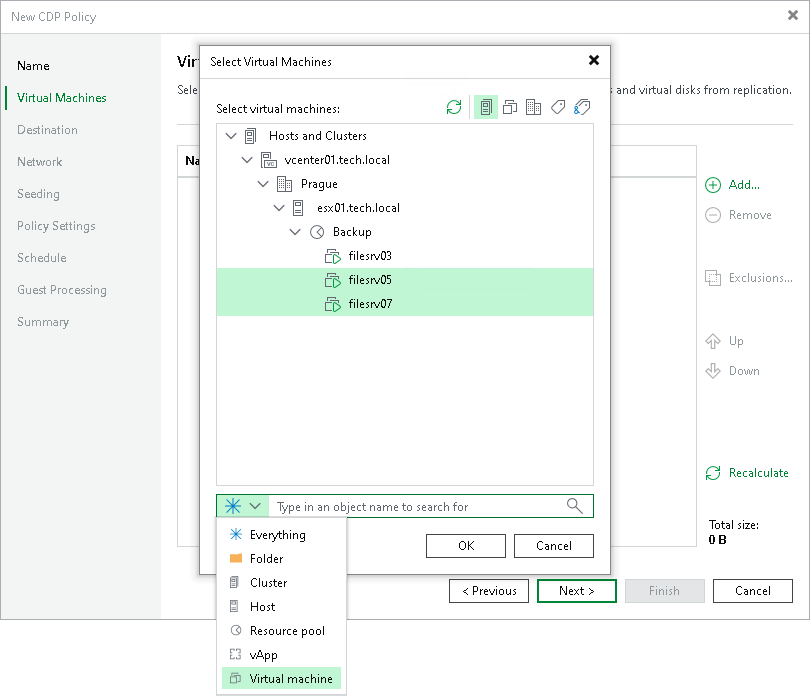Click the Next button
The height and width of the screenshot is (696, 810).
click(576, 590)
